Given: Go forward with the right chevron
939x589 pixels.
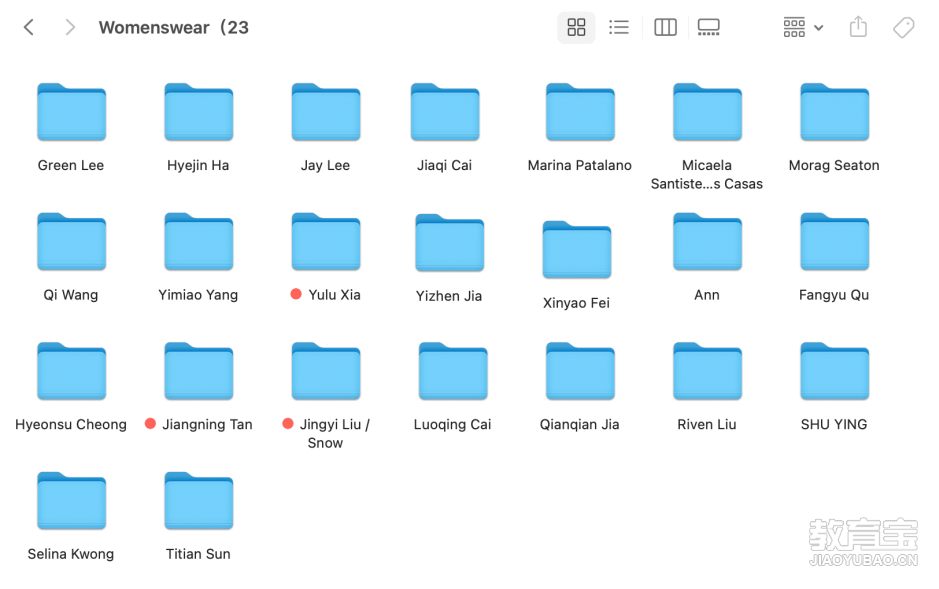Looking at the screenshot, I should [70, 27].
